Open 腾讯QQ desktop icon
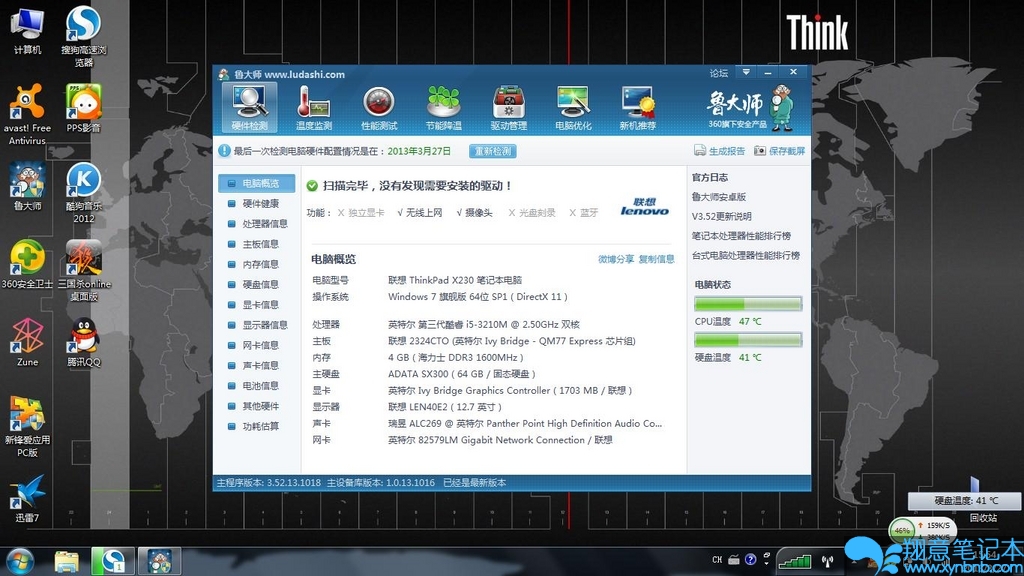 pyautogui.click(x=84, y=342)
